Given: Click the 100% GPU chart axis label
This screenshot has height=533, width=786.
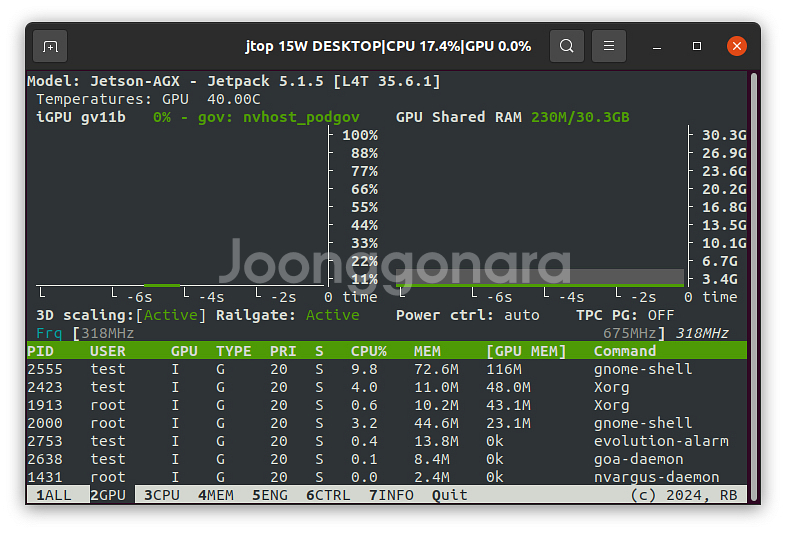Looking at the screenshot, I should tap(360, 135).
